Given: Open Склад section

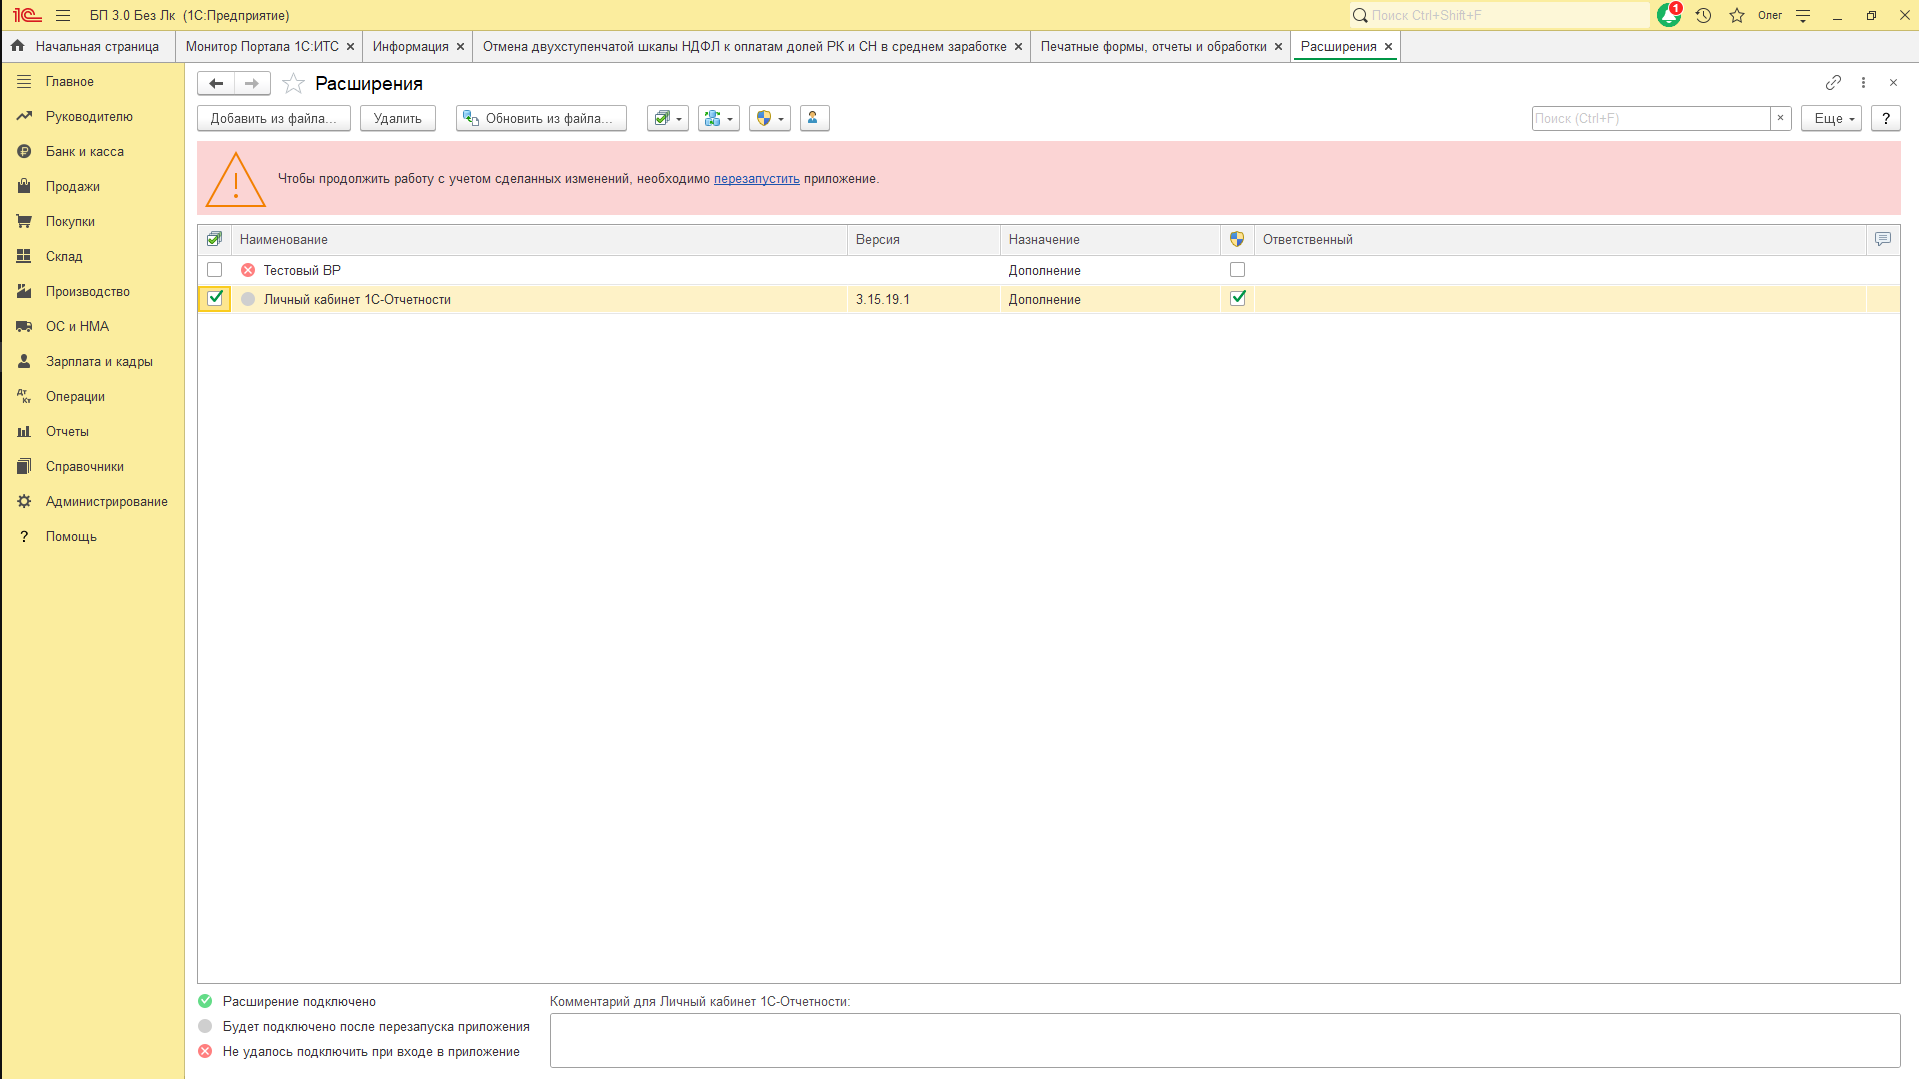Looking at the screenshot, I should click(92, 257).
